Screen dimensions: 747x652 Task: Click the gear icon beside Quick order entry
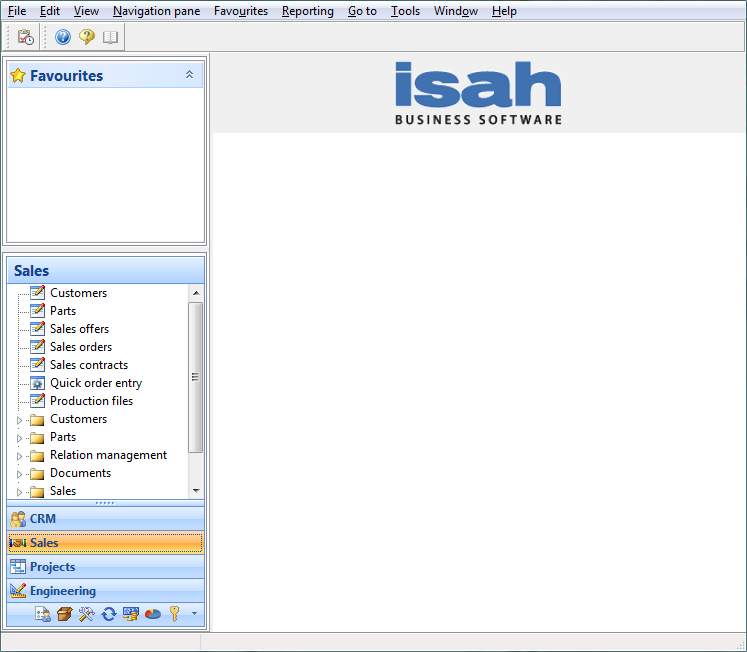(x=38, y=383)
